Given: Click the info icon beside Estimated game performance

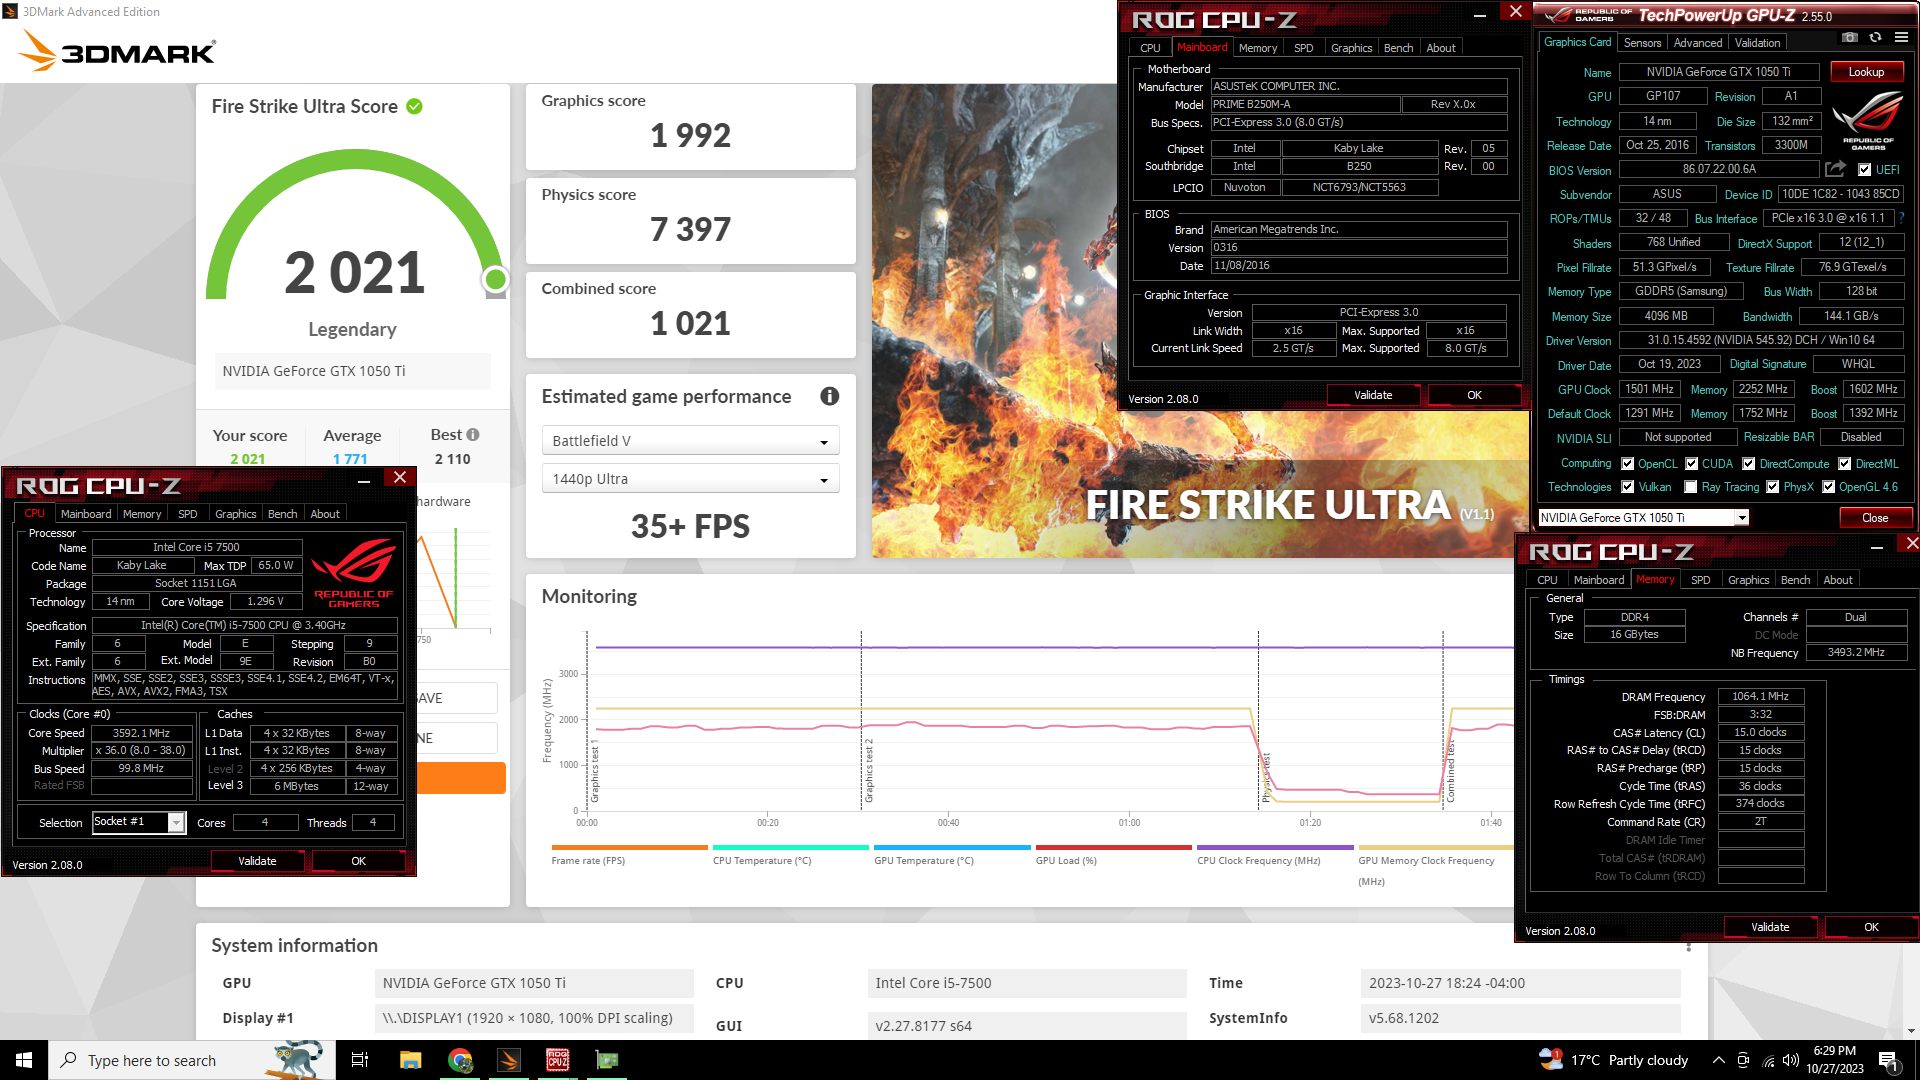Looking at the screenshot, I should [829, 396].
